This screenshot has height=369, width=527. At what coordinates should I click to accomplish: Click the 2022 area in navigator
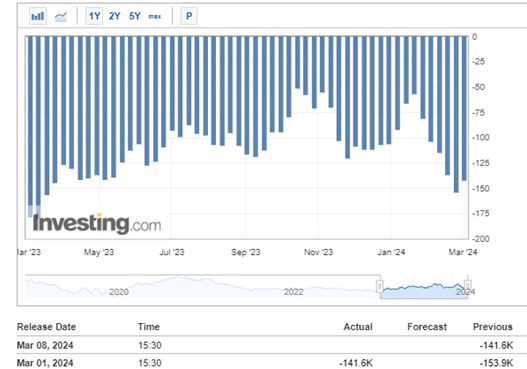pos(293,292)
